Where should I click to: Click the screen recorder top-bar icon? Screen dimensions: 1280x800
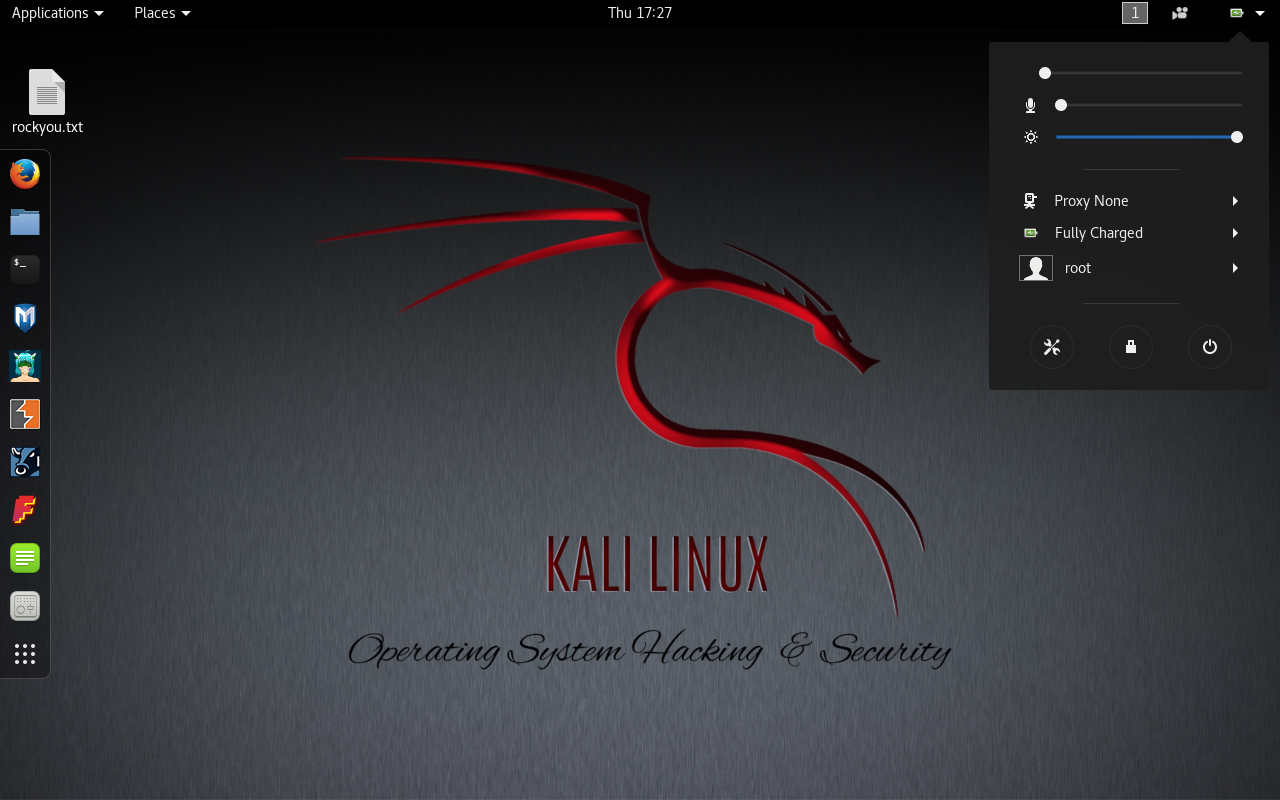(x=1180, y=13)
